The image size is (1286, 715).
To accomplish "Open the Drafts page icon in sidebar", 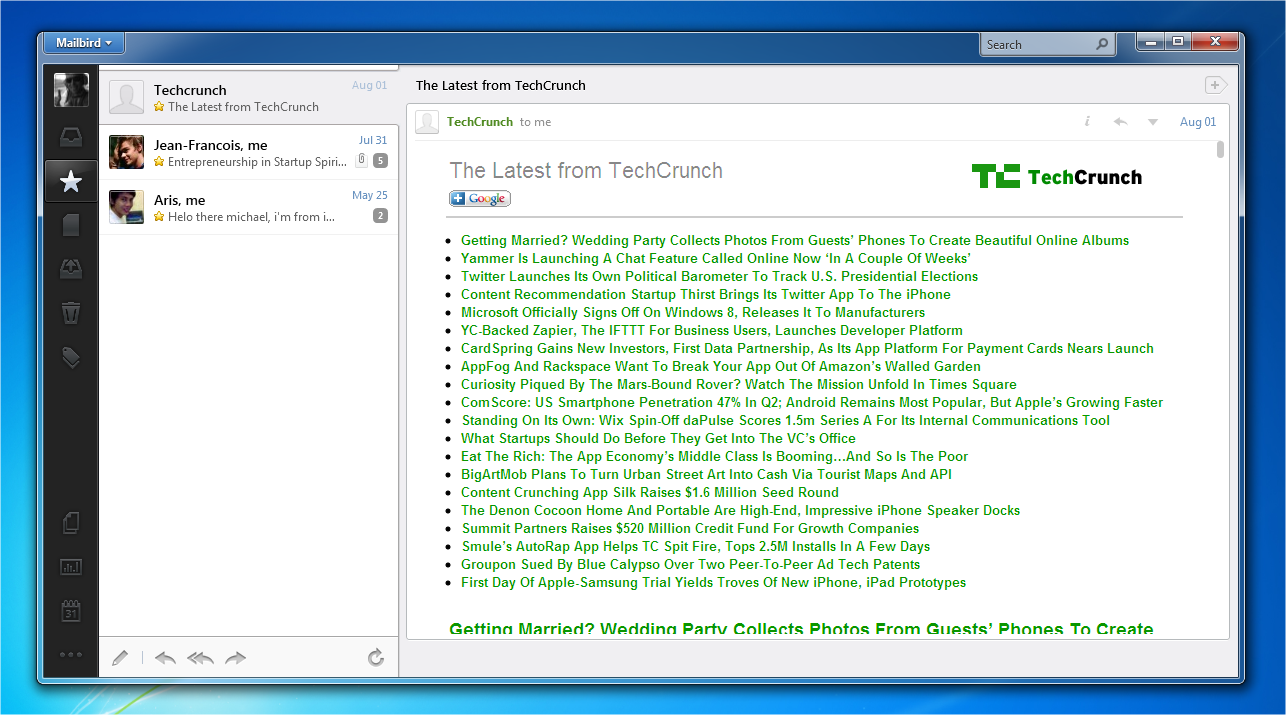I will [x=71, y=225].
